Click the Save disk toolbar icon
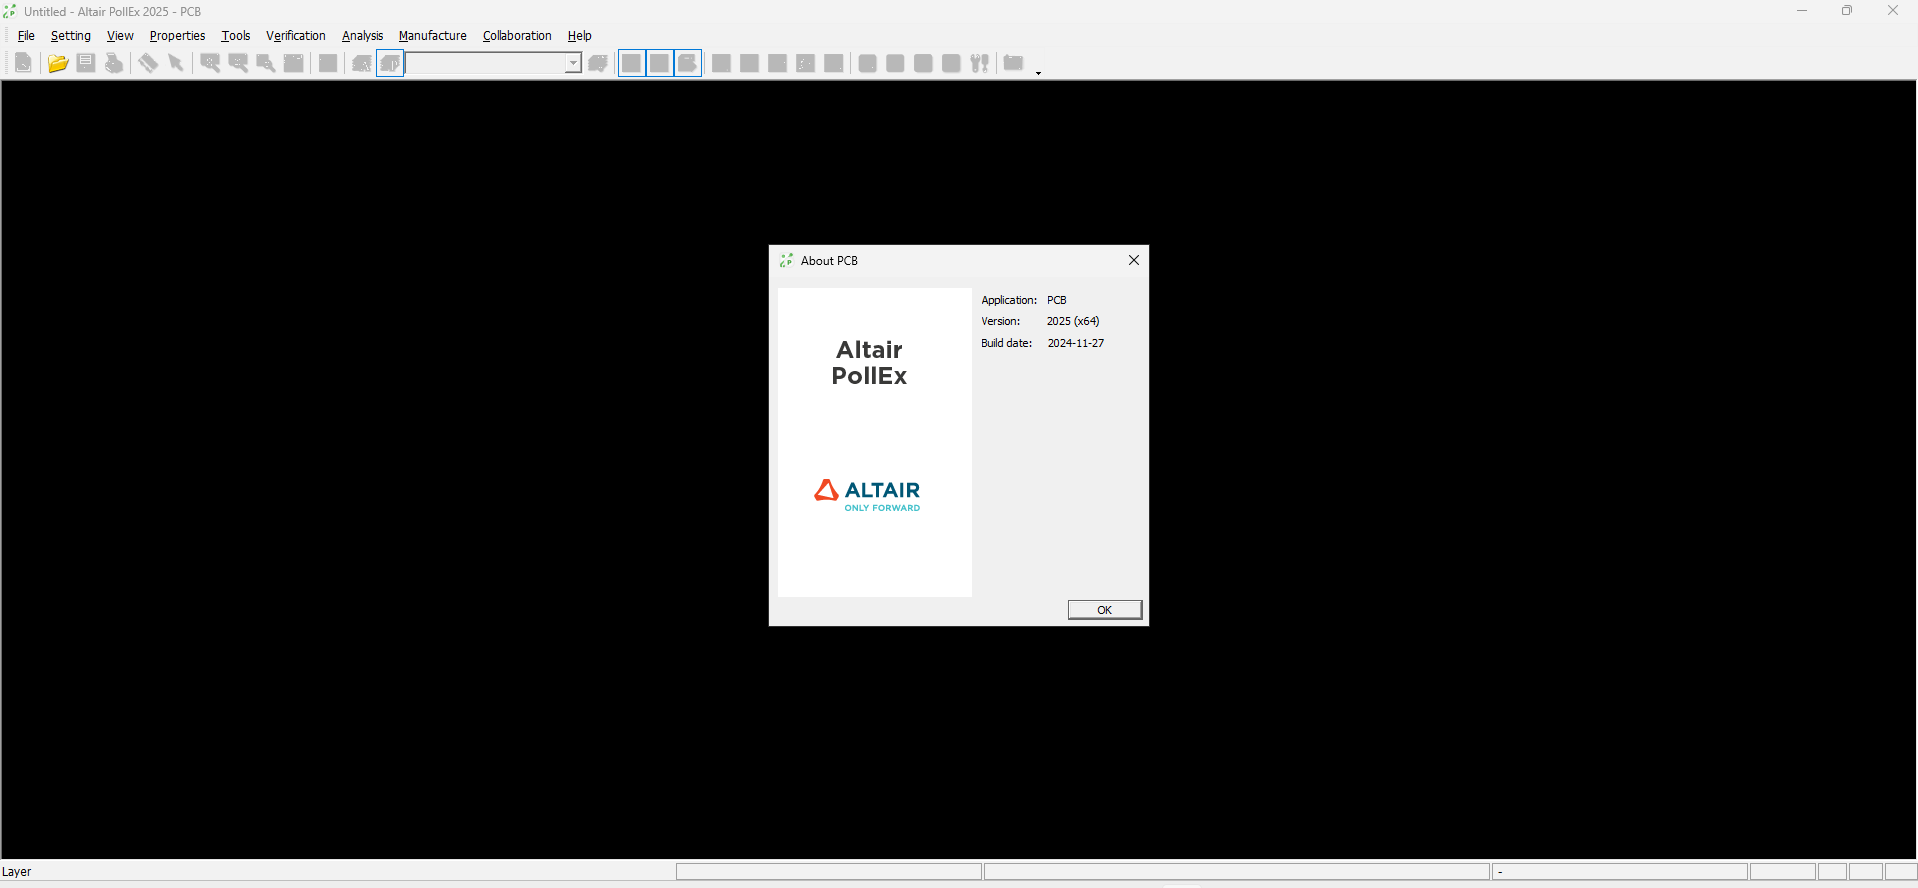 [x=86, y=64]
